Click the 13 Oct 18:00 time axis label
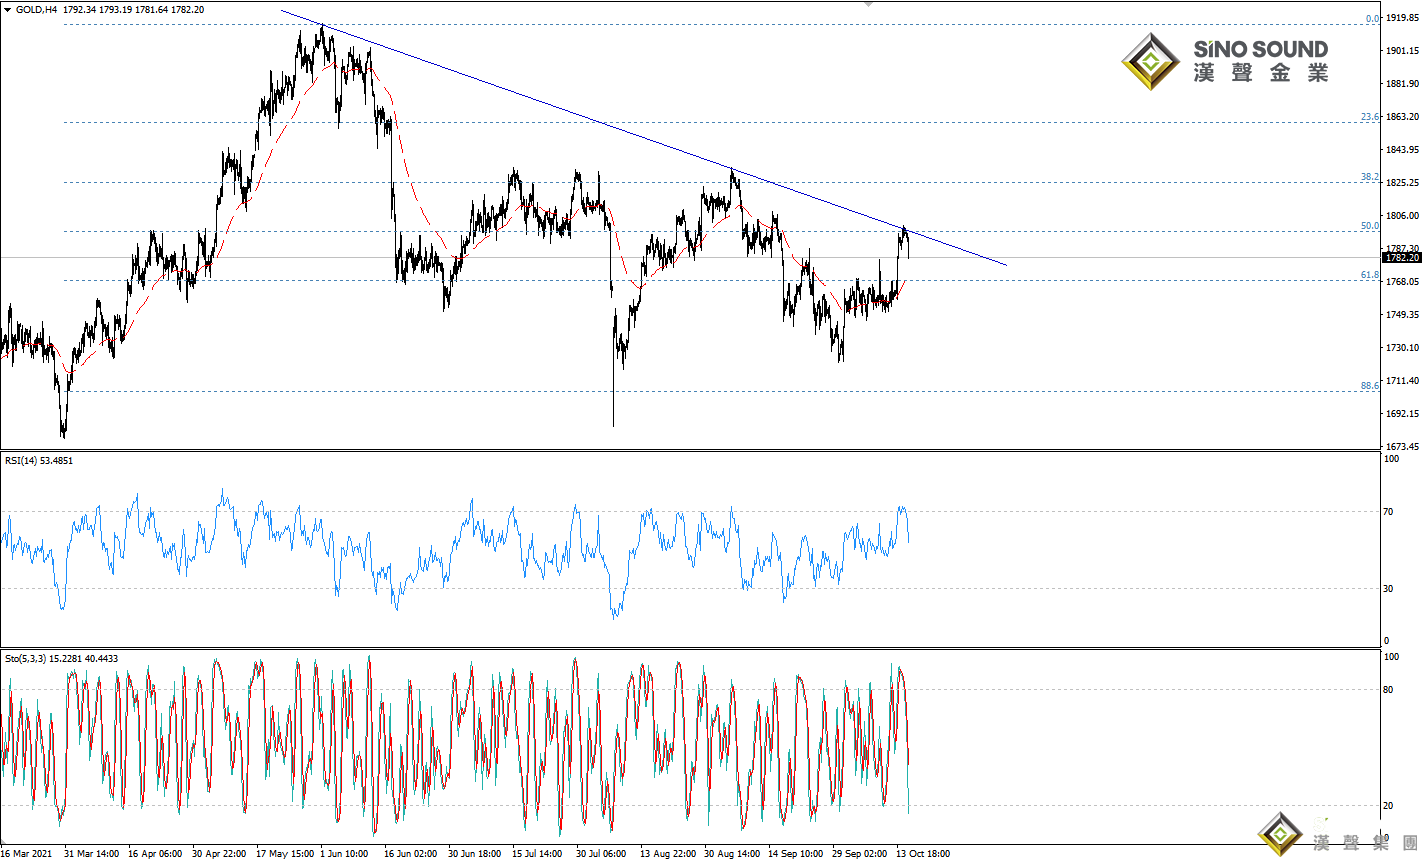This screenshot has height=862, width=1422. pos(923,854)
